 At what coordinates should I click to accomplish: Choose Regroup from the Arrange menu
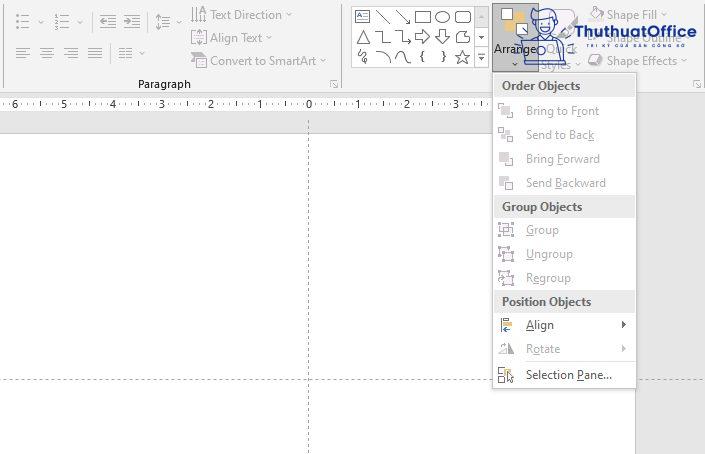click(564, 278)
